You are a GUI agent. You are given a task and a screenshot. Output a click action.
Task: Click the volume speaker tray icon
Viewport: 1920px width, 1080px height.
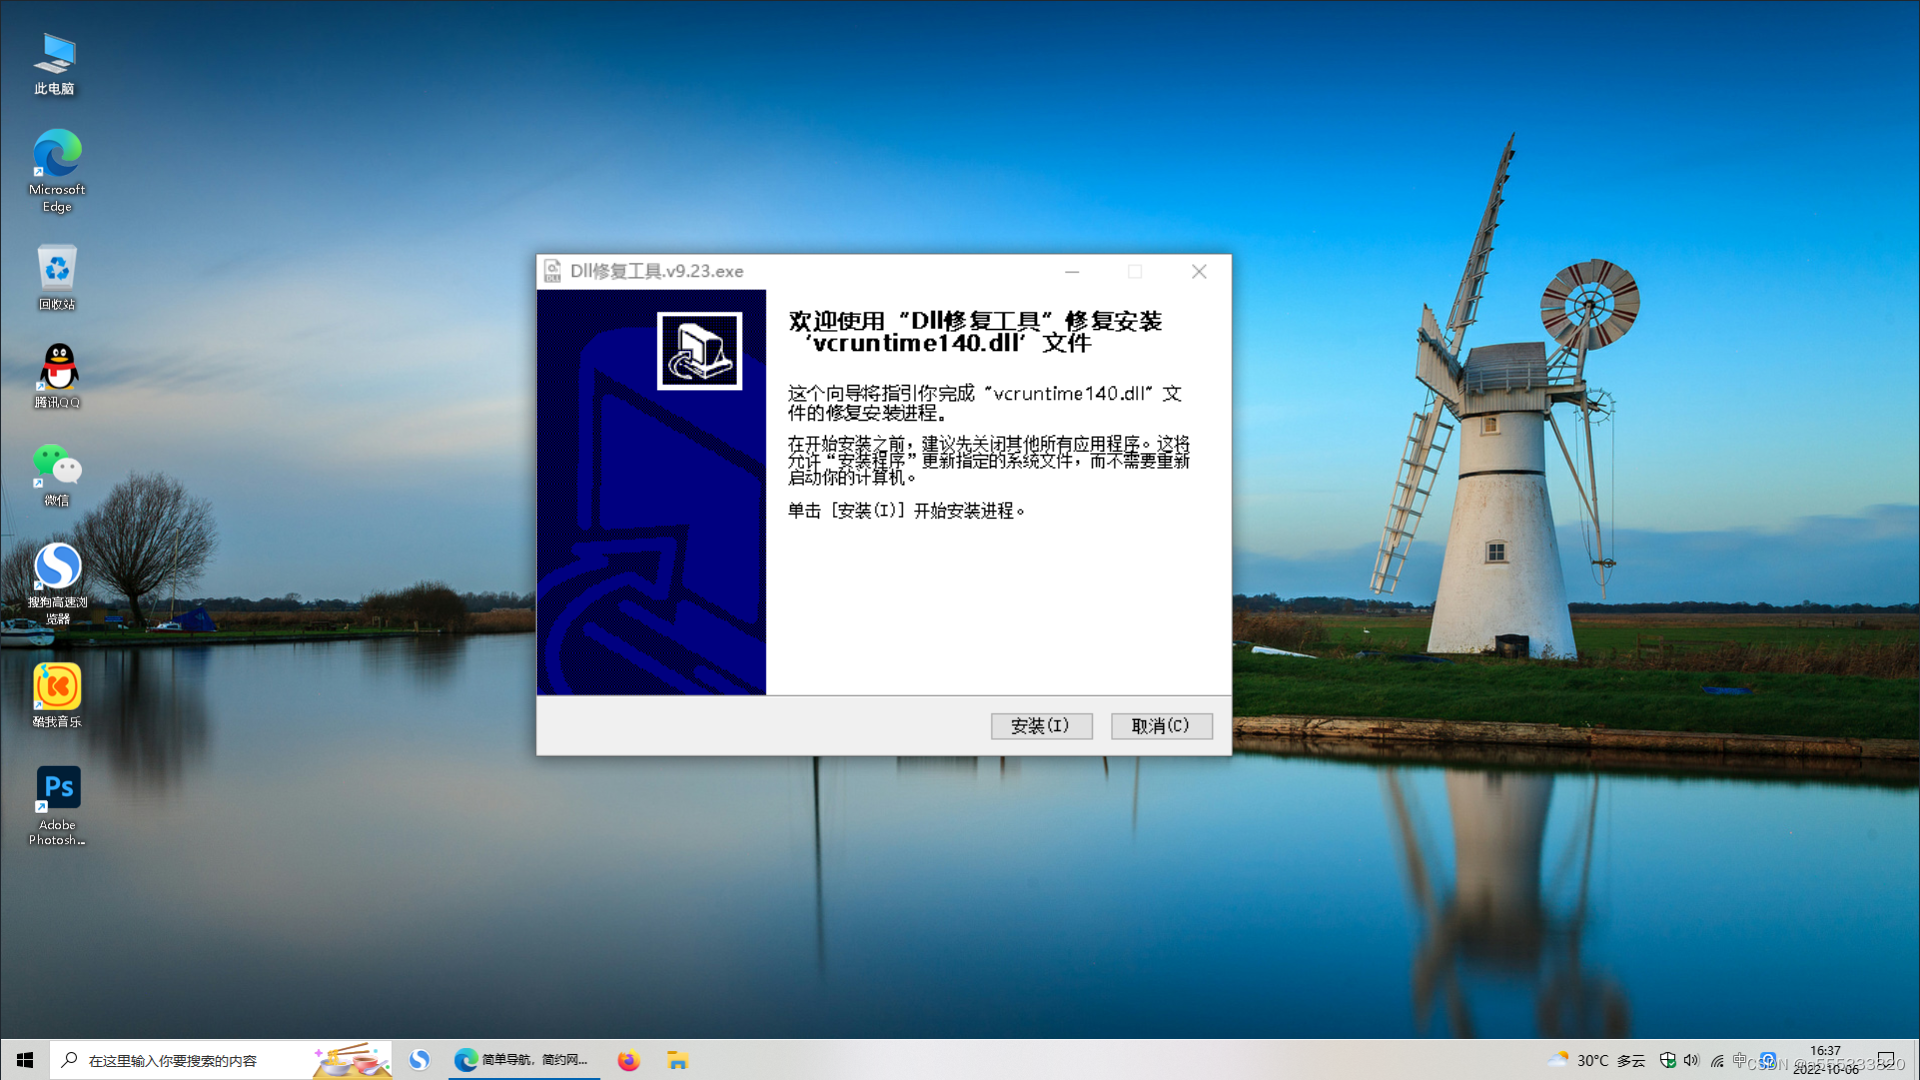tap(1691, 1060)
